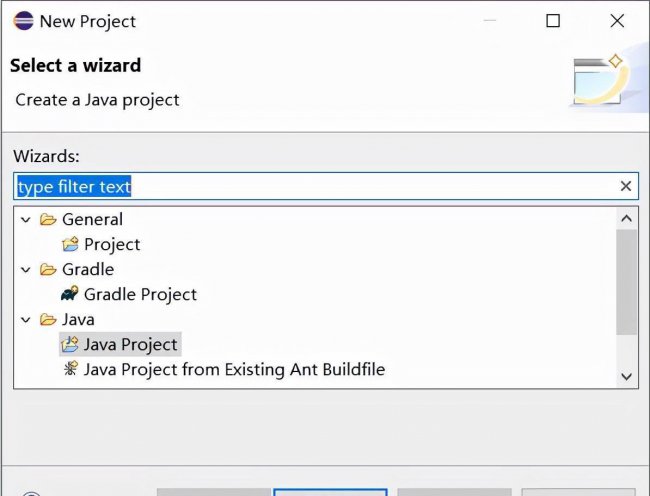650x496 pixels.
Task: Collapse the Gradle category chevron
Action: [26, 270]
